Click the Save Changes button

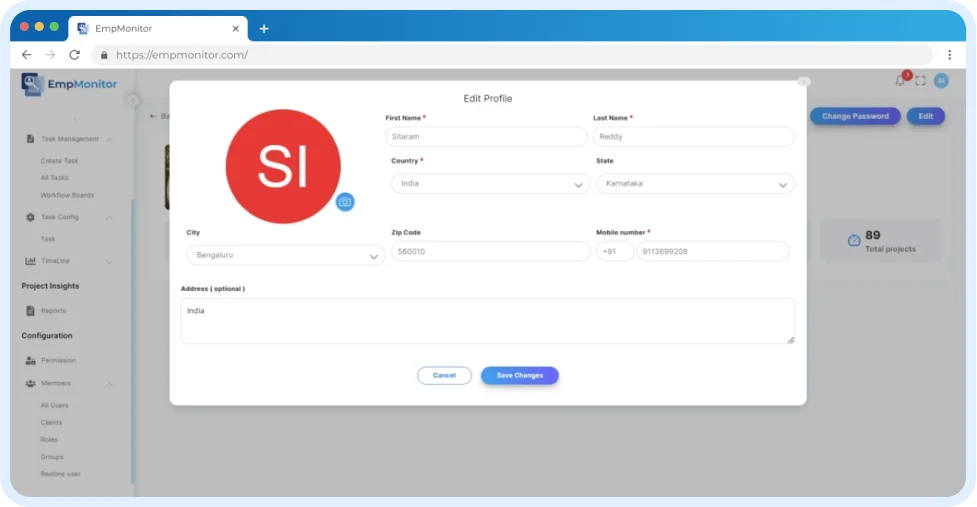point(519,375)
